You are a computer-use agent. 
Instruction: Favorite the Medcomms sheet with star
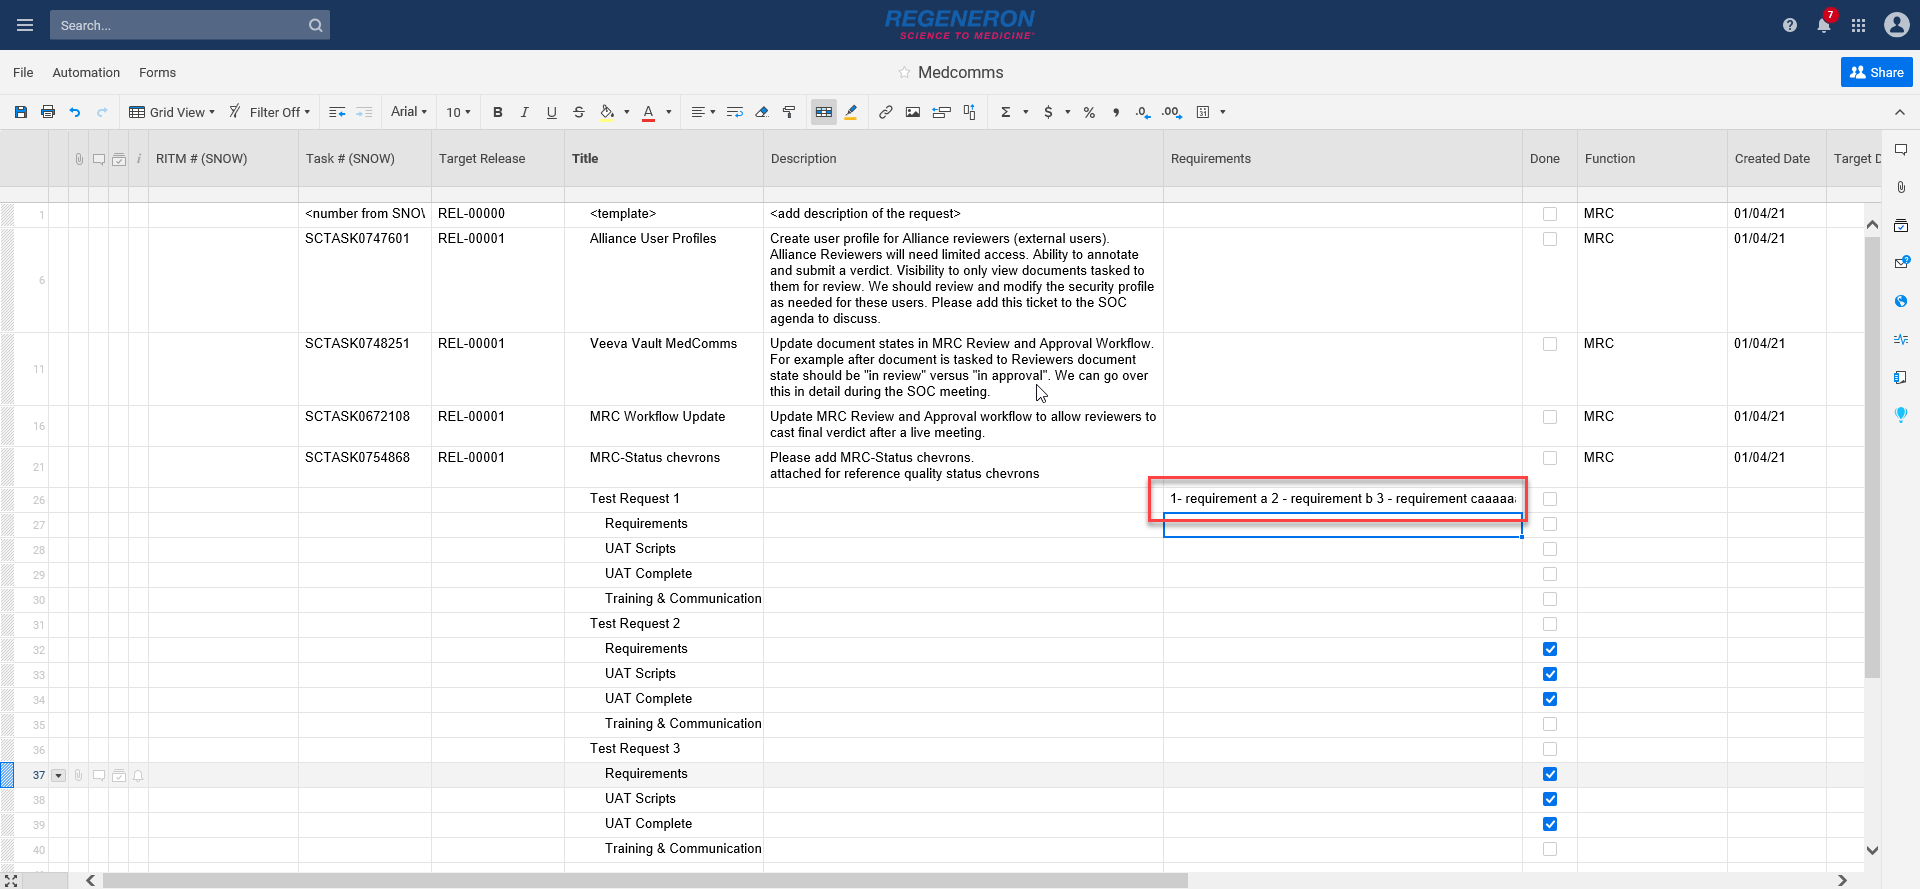click(904, 72)
